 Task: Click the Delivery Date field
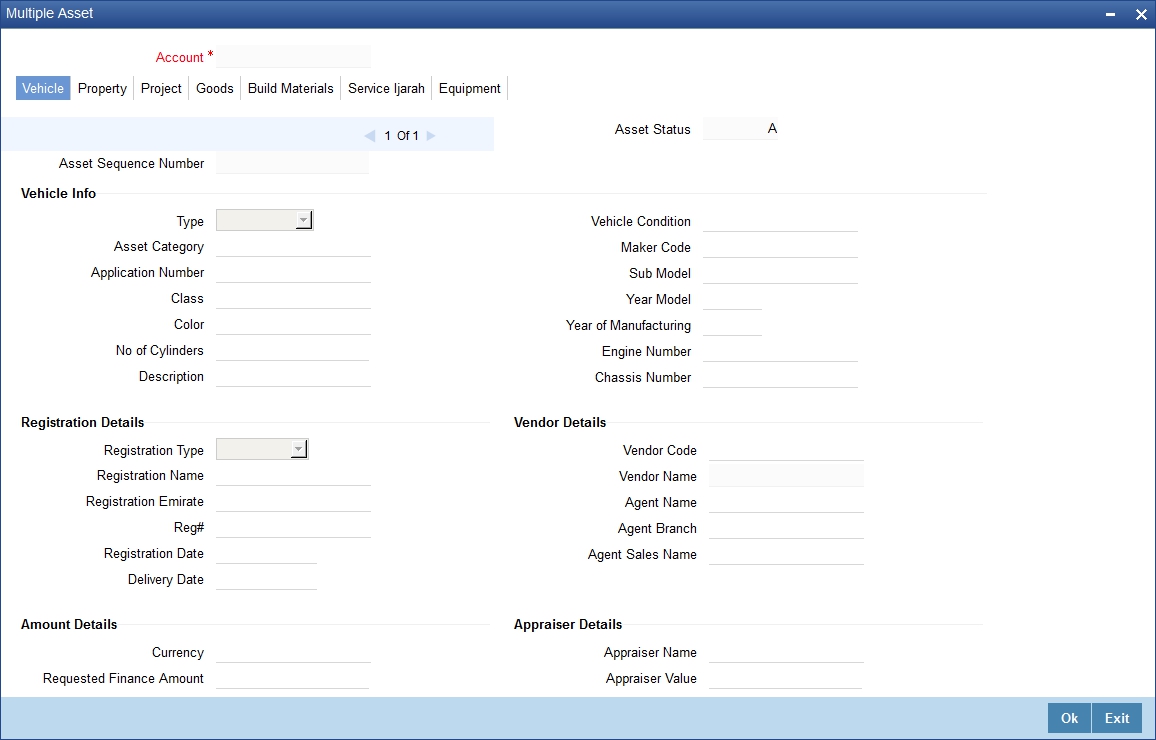tap(266, 579)
